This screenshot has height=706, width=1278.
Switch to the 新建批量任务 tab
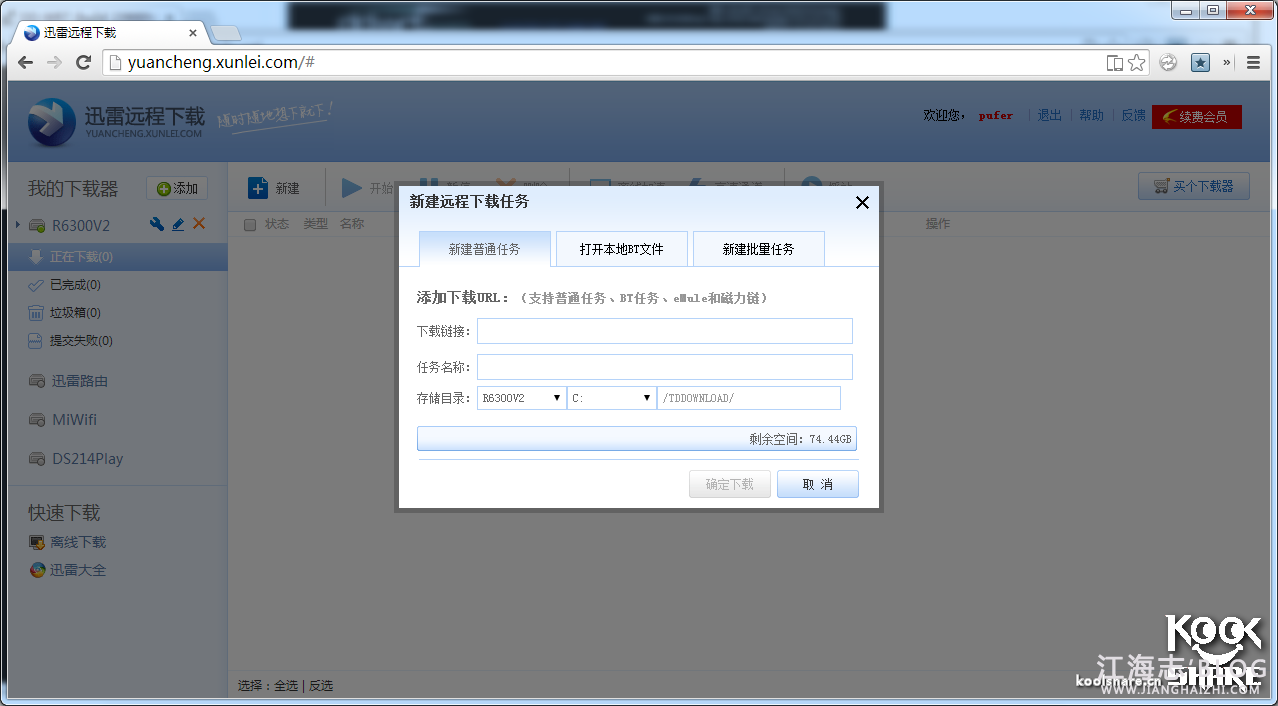click(x=758, y=249)
